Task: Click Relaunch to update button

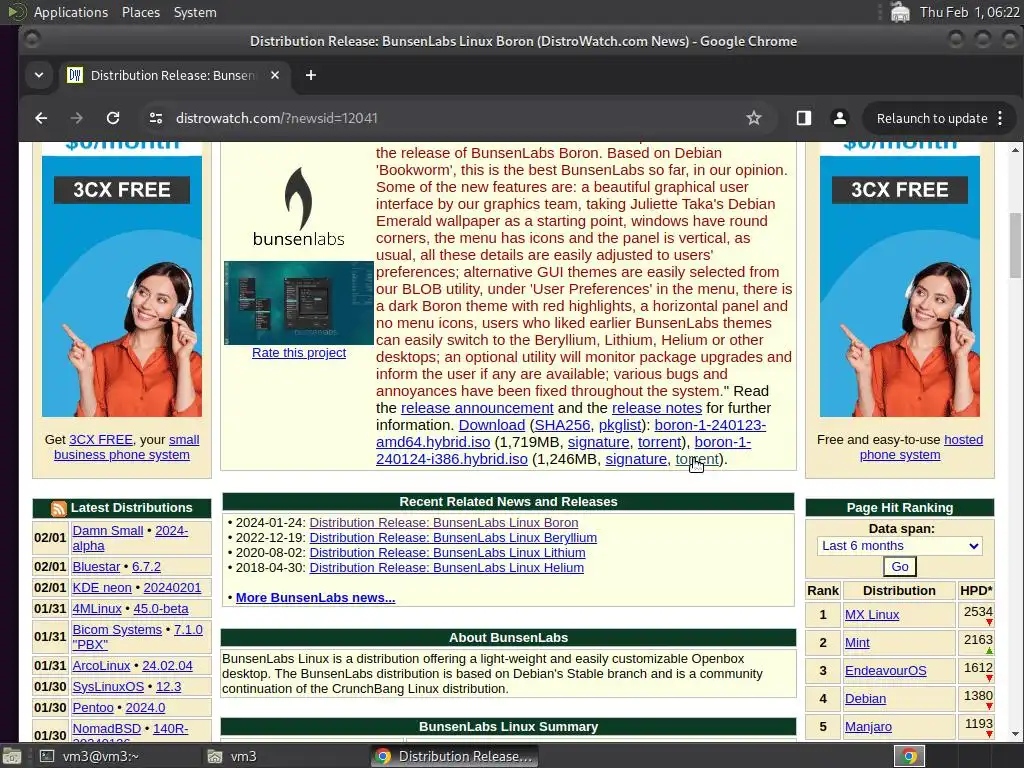Action: coord(931,118)
